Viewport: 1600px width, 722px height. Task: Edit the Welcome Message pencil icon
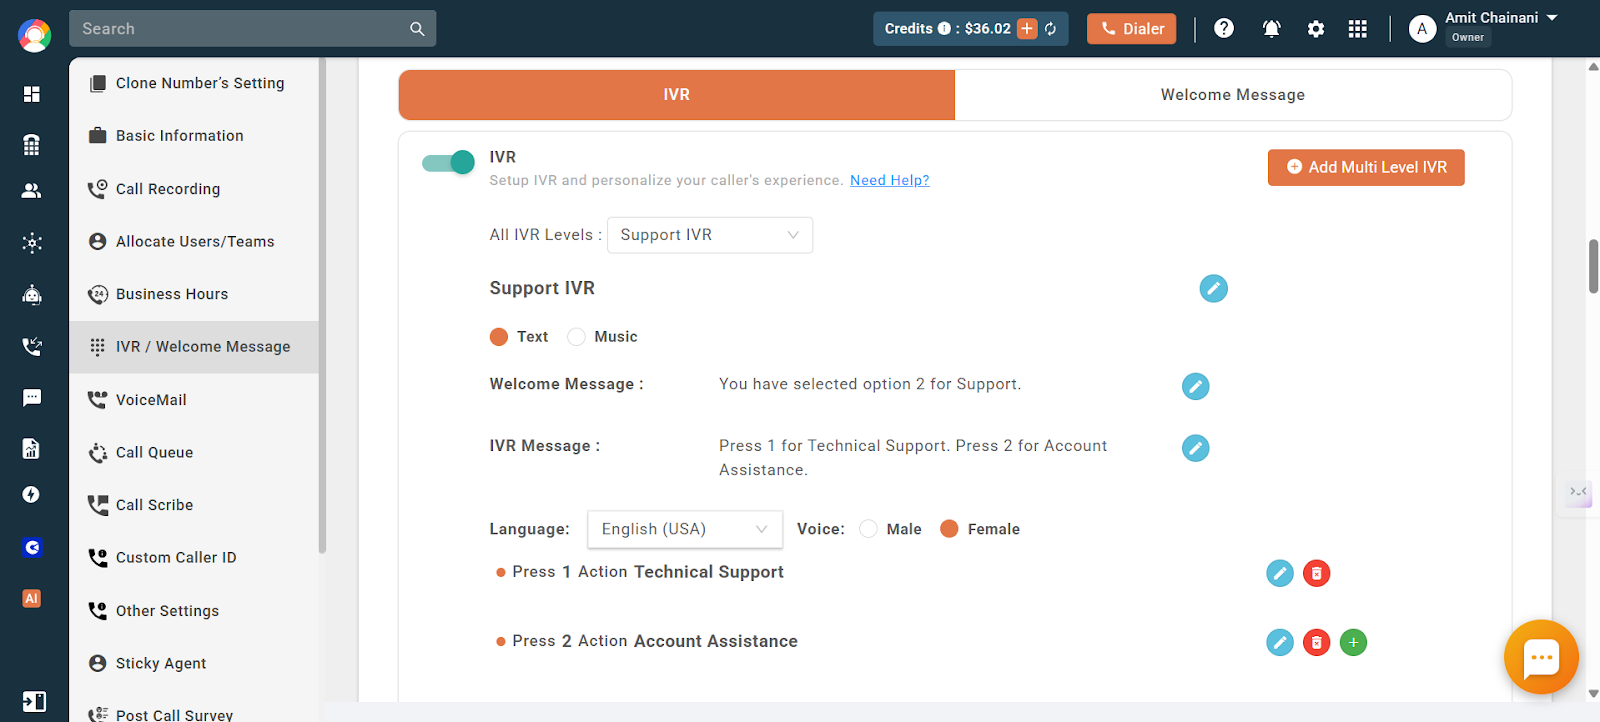pyautogui.click(x=1195, y=386)
